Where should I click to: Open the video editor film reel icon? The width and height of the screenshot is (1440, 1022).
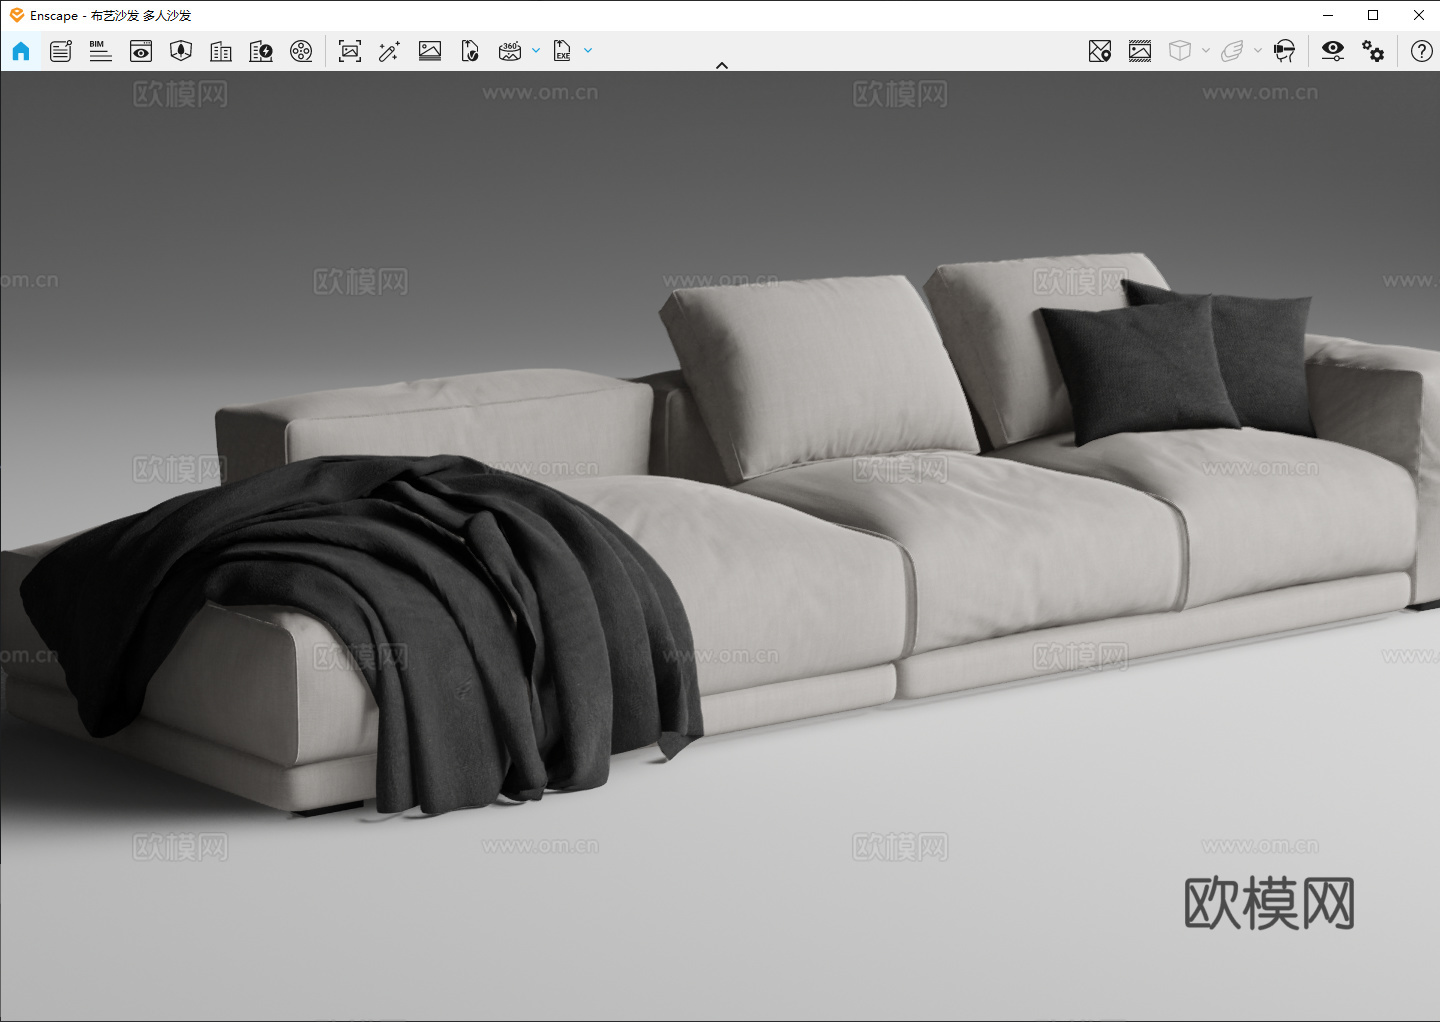pos(301,51)
